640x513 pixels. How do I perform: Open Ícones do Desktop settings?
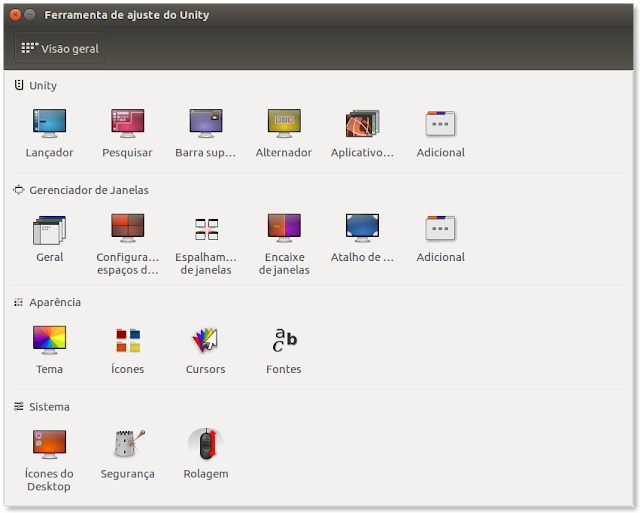coord(49,445)
